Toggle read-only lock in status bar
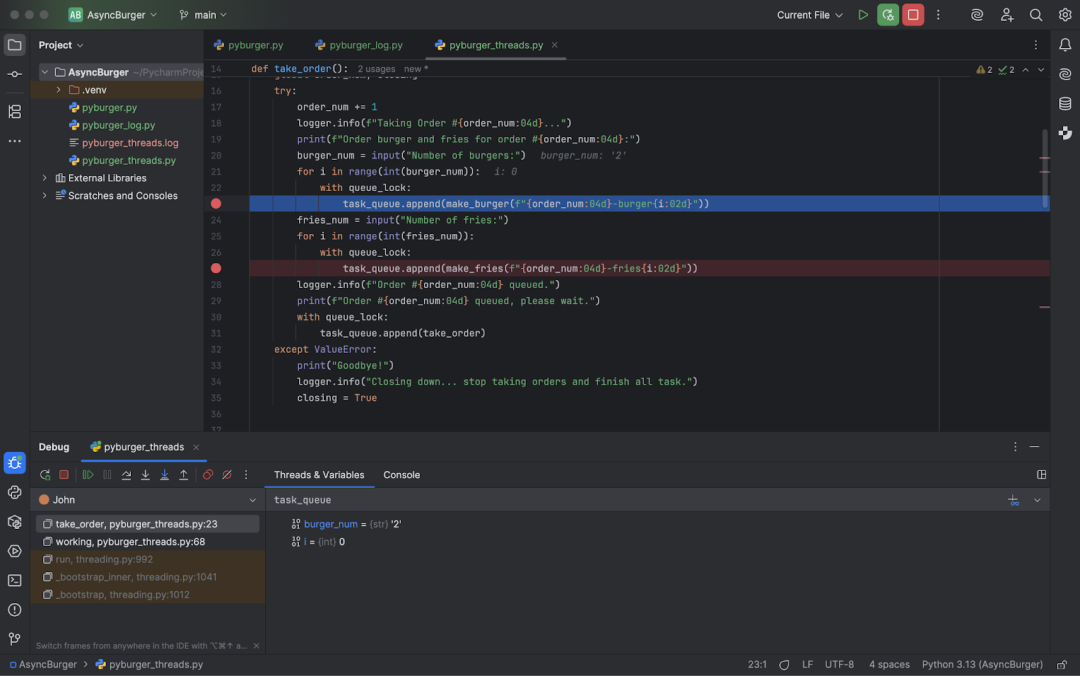The height and width of the screenshot is (676, 1080). click(x=1062, y=664)
